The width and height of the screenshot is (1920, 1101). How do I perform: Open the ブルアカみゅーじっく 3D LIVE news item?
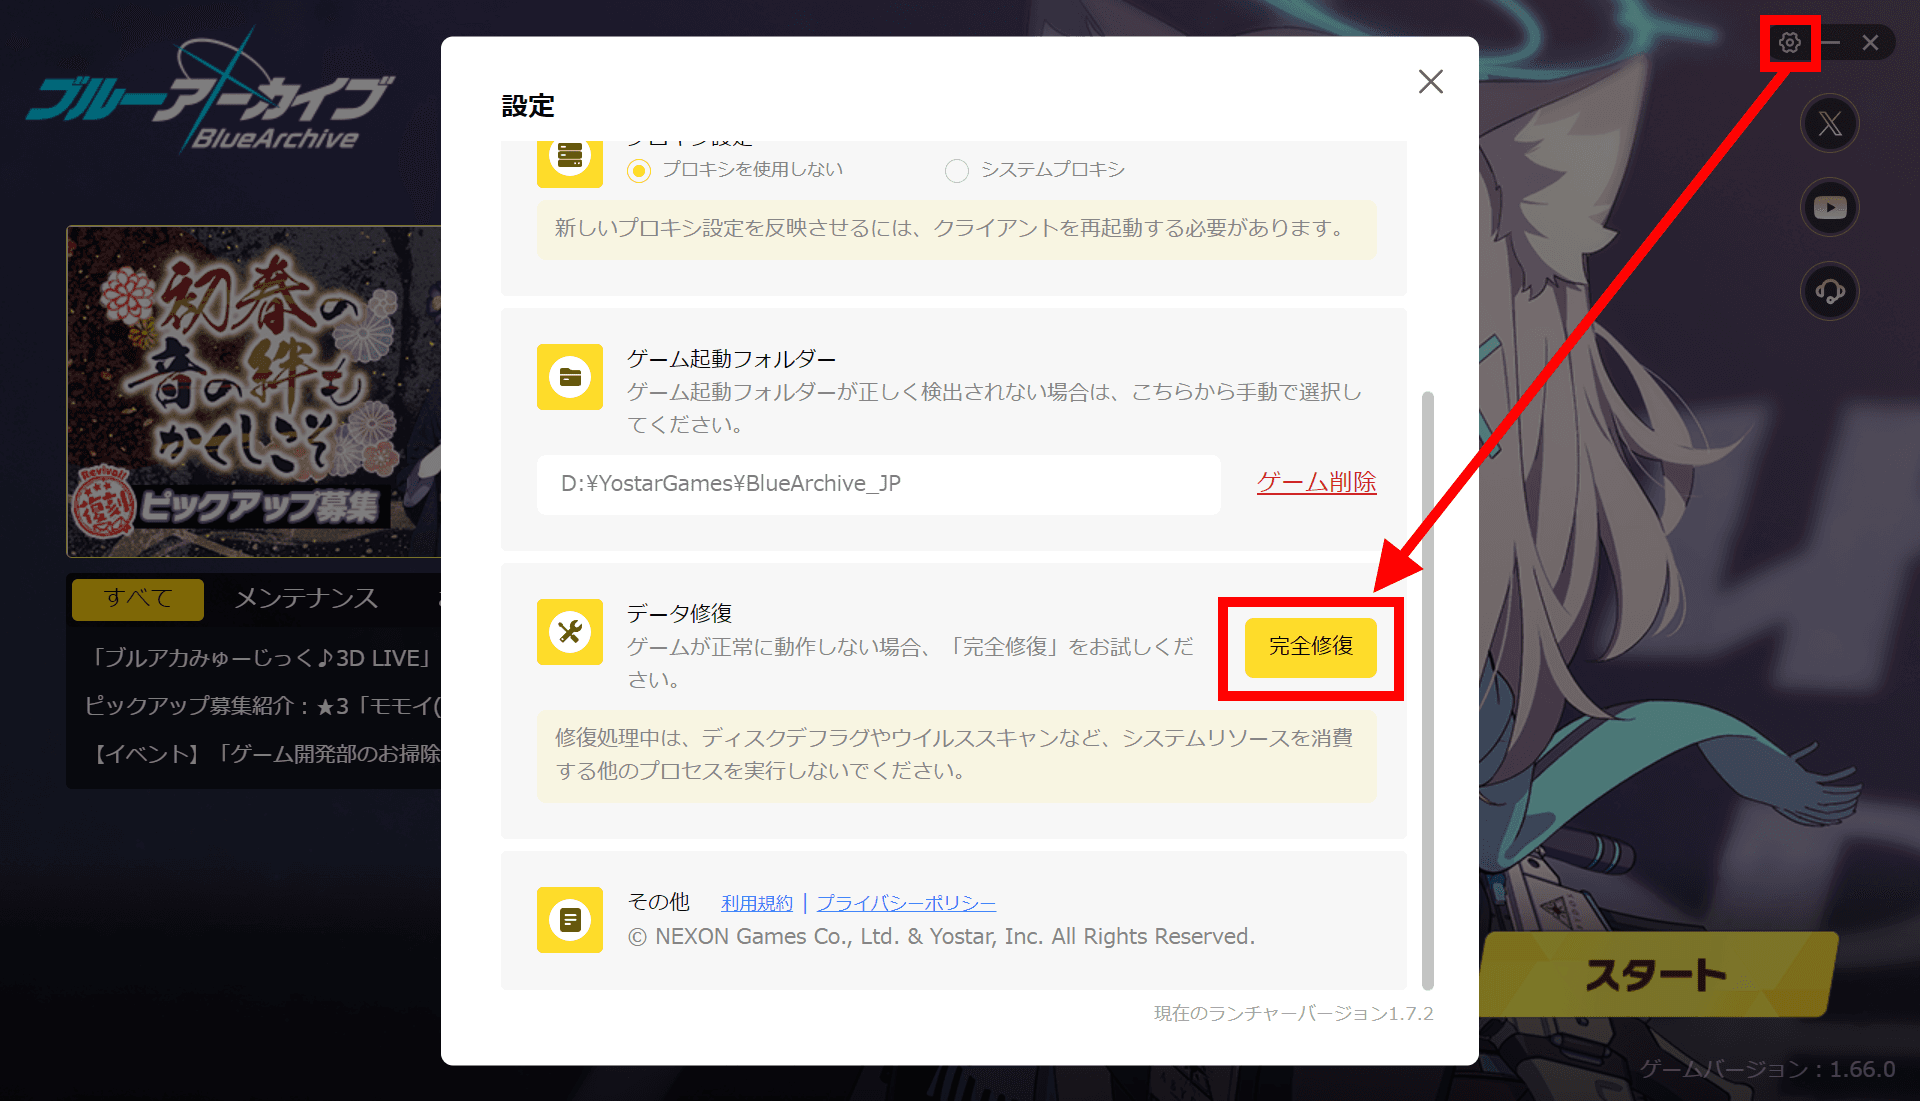coord(262,658)
